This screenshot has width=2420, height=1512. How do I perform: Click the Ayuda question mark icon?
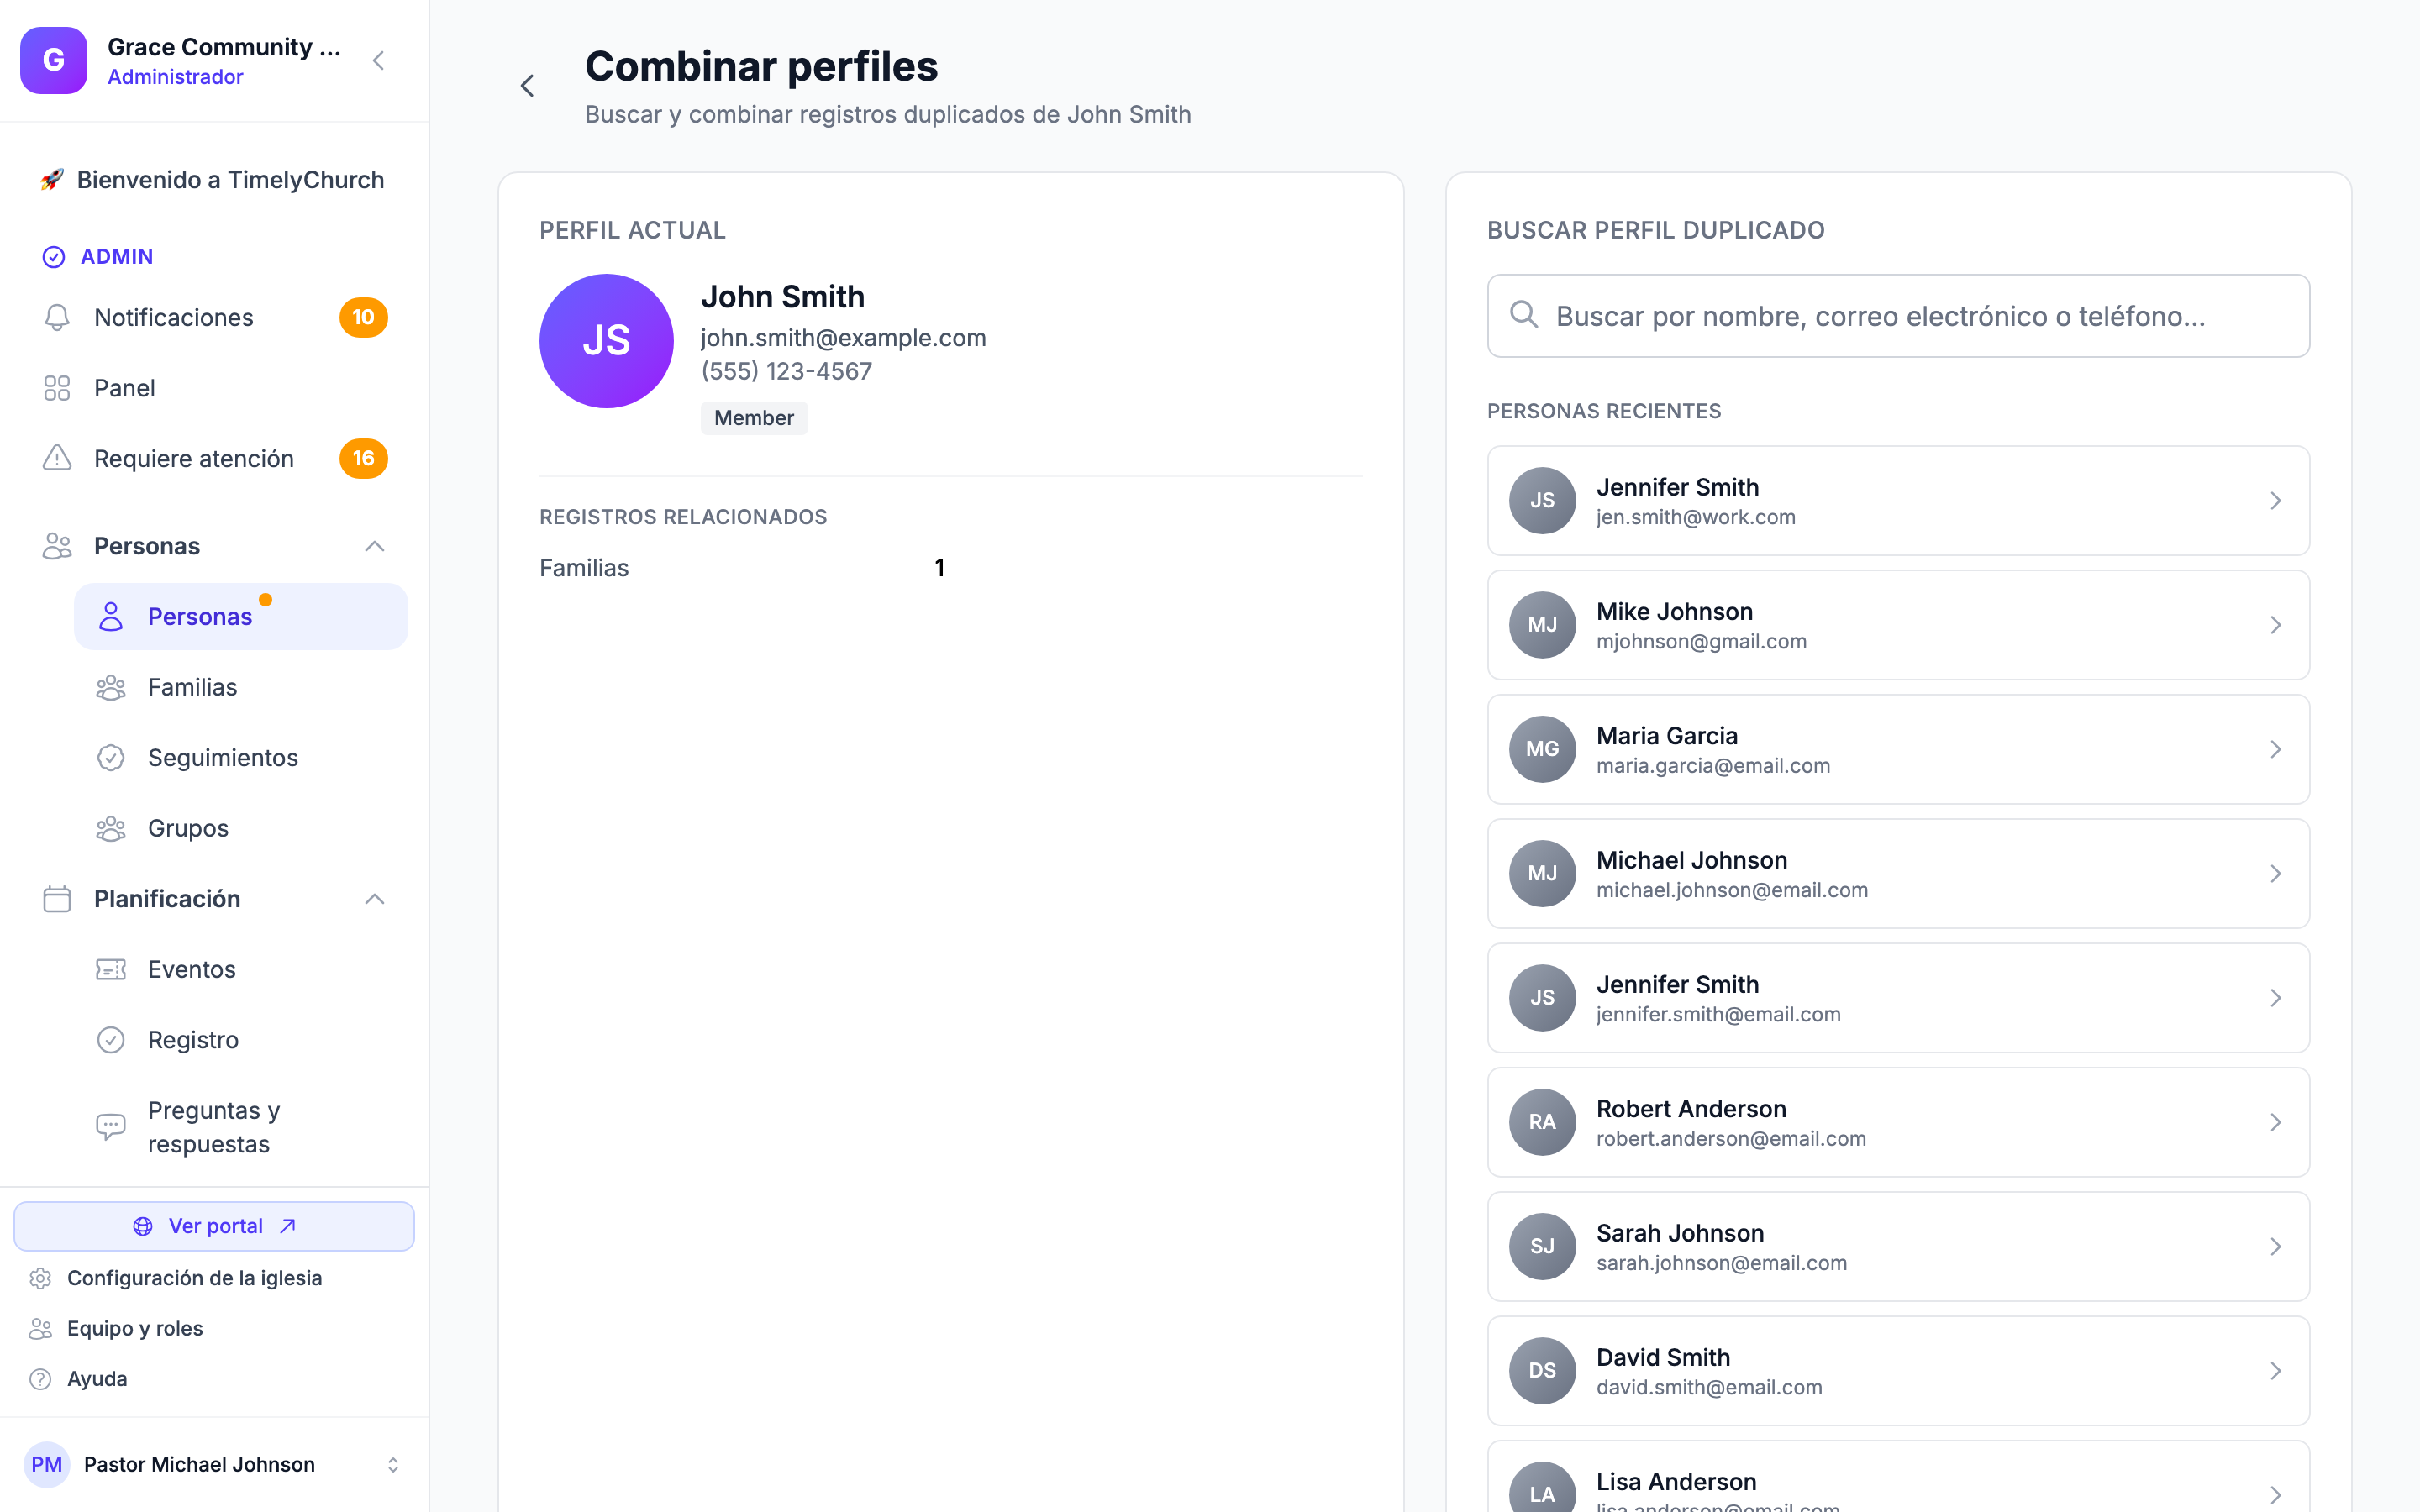click(x=40, y=1379)
